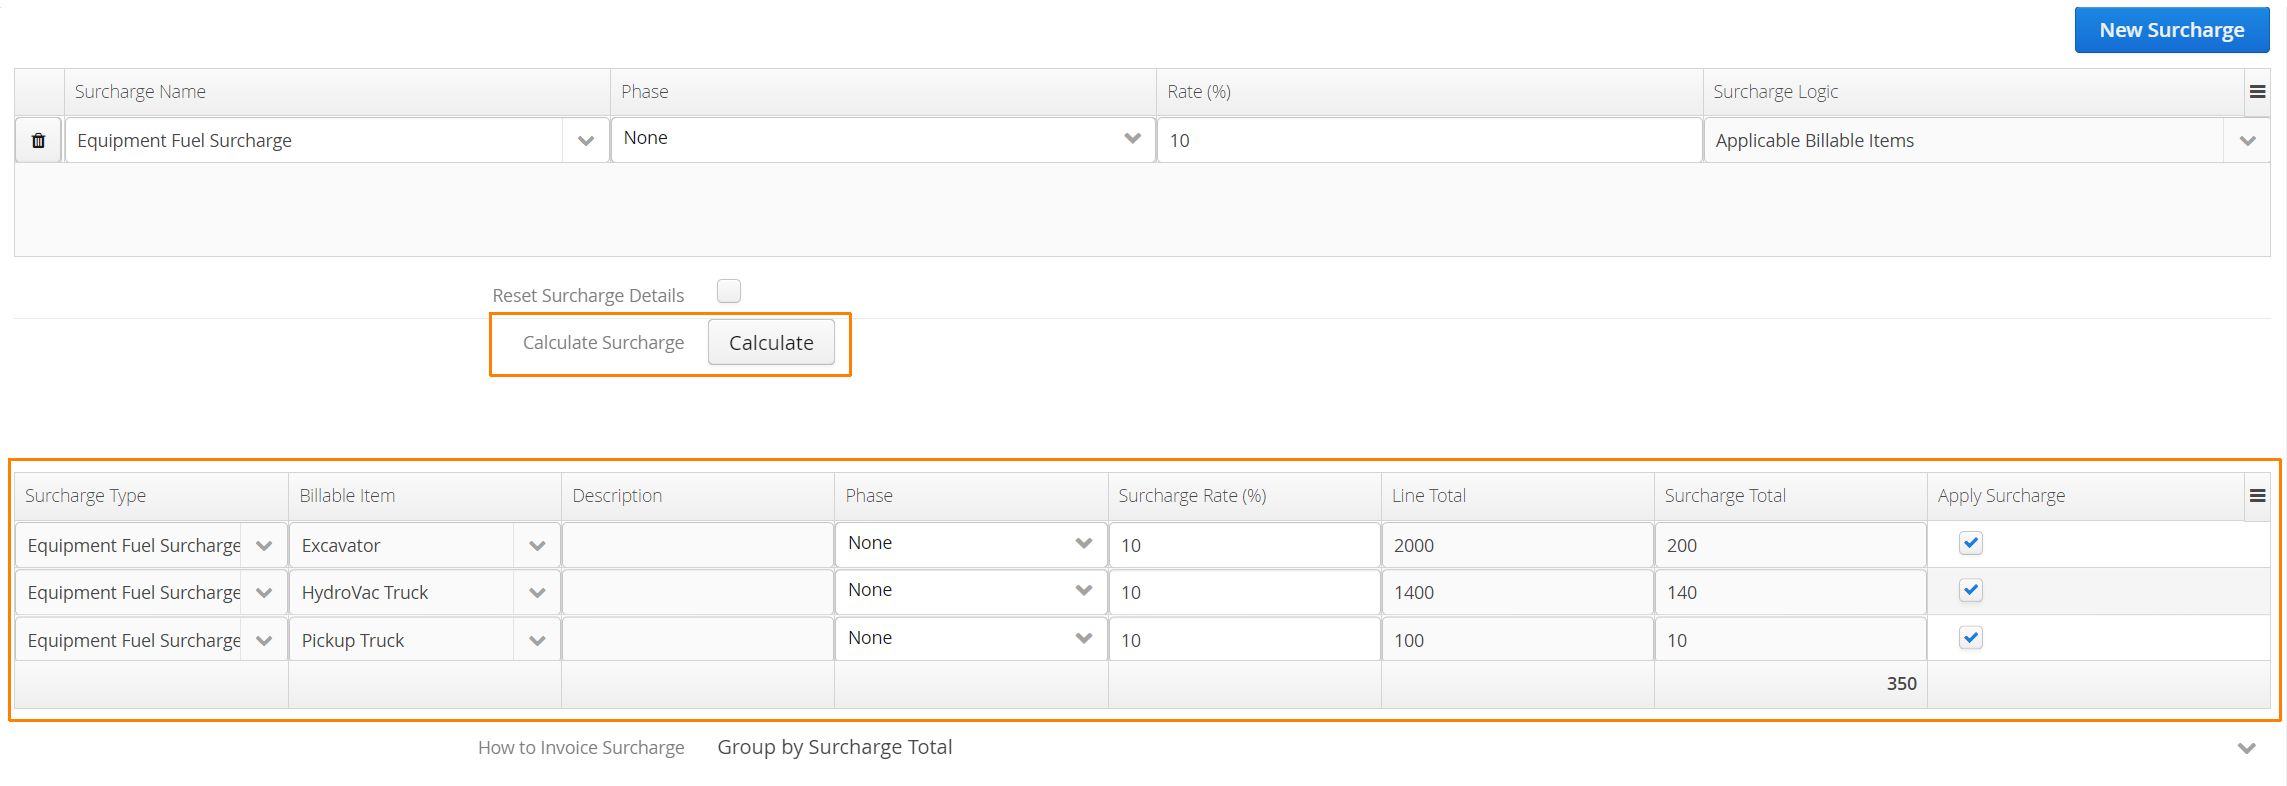Viewport: 2287px width, 786px height.
Task: Click the Description field on the Pickup Truck row
Action: 698,640
